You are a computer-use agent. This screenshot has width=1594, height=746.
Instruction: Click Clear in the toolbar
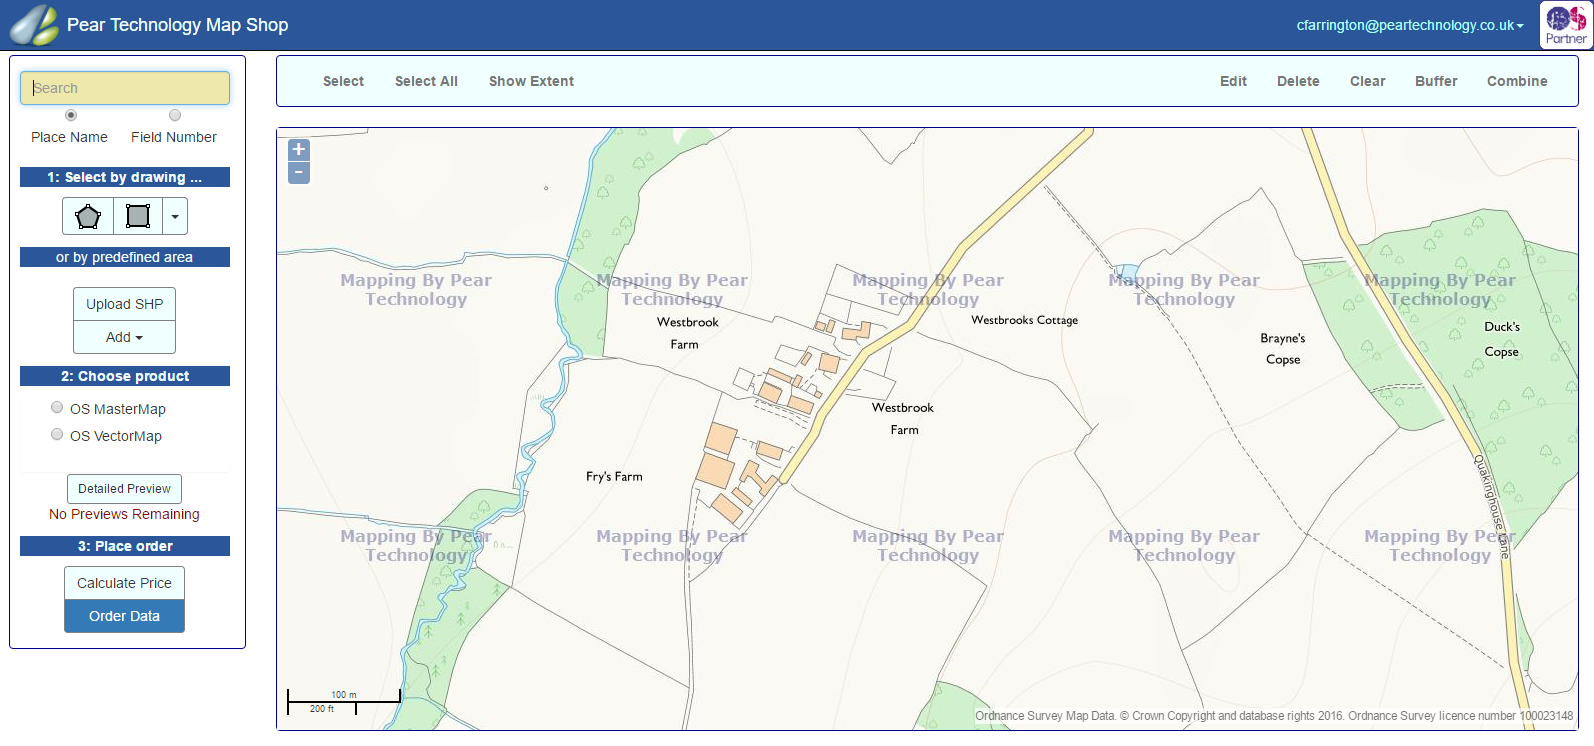[x=1367, y=81]
